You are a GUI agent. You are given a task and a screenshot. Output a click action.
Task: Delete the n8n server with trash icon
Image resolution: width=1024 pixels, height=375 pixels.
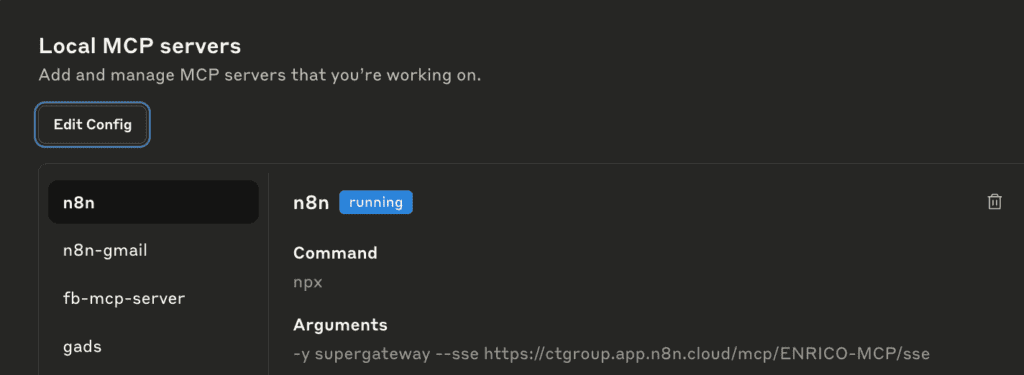pyautogui.click(x=994, y=202)
